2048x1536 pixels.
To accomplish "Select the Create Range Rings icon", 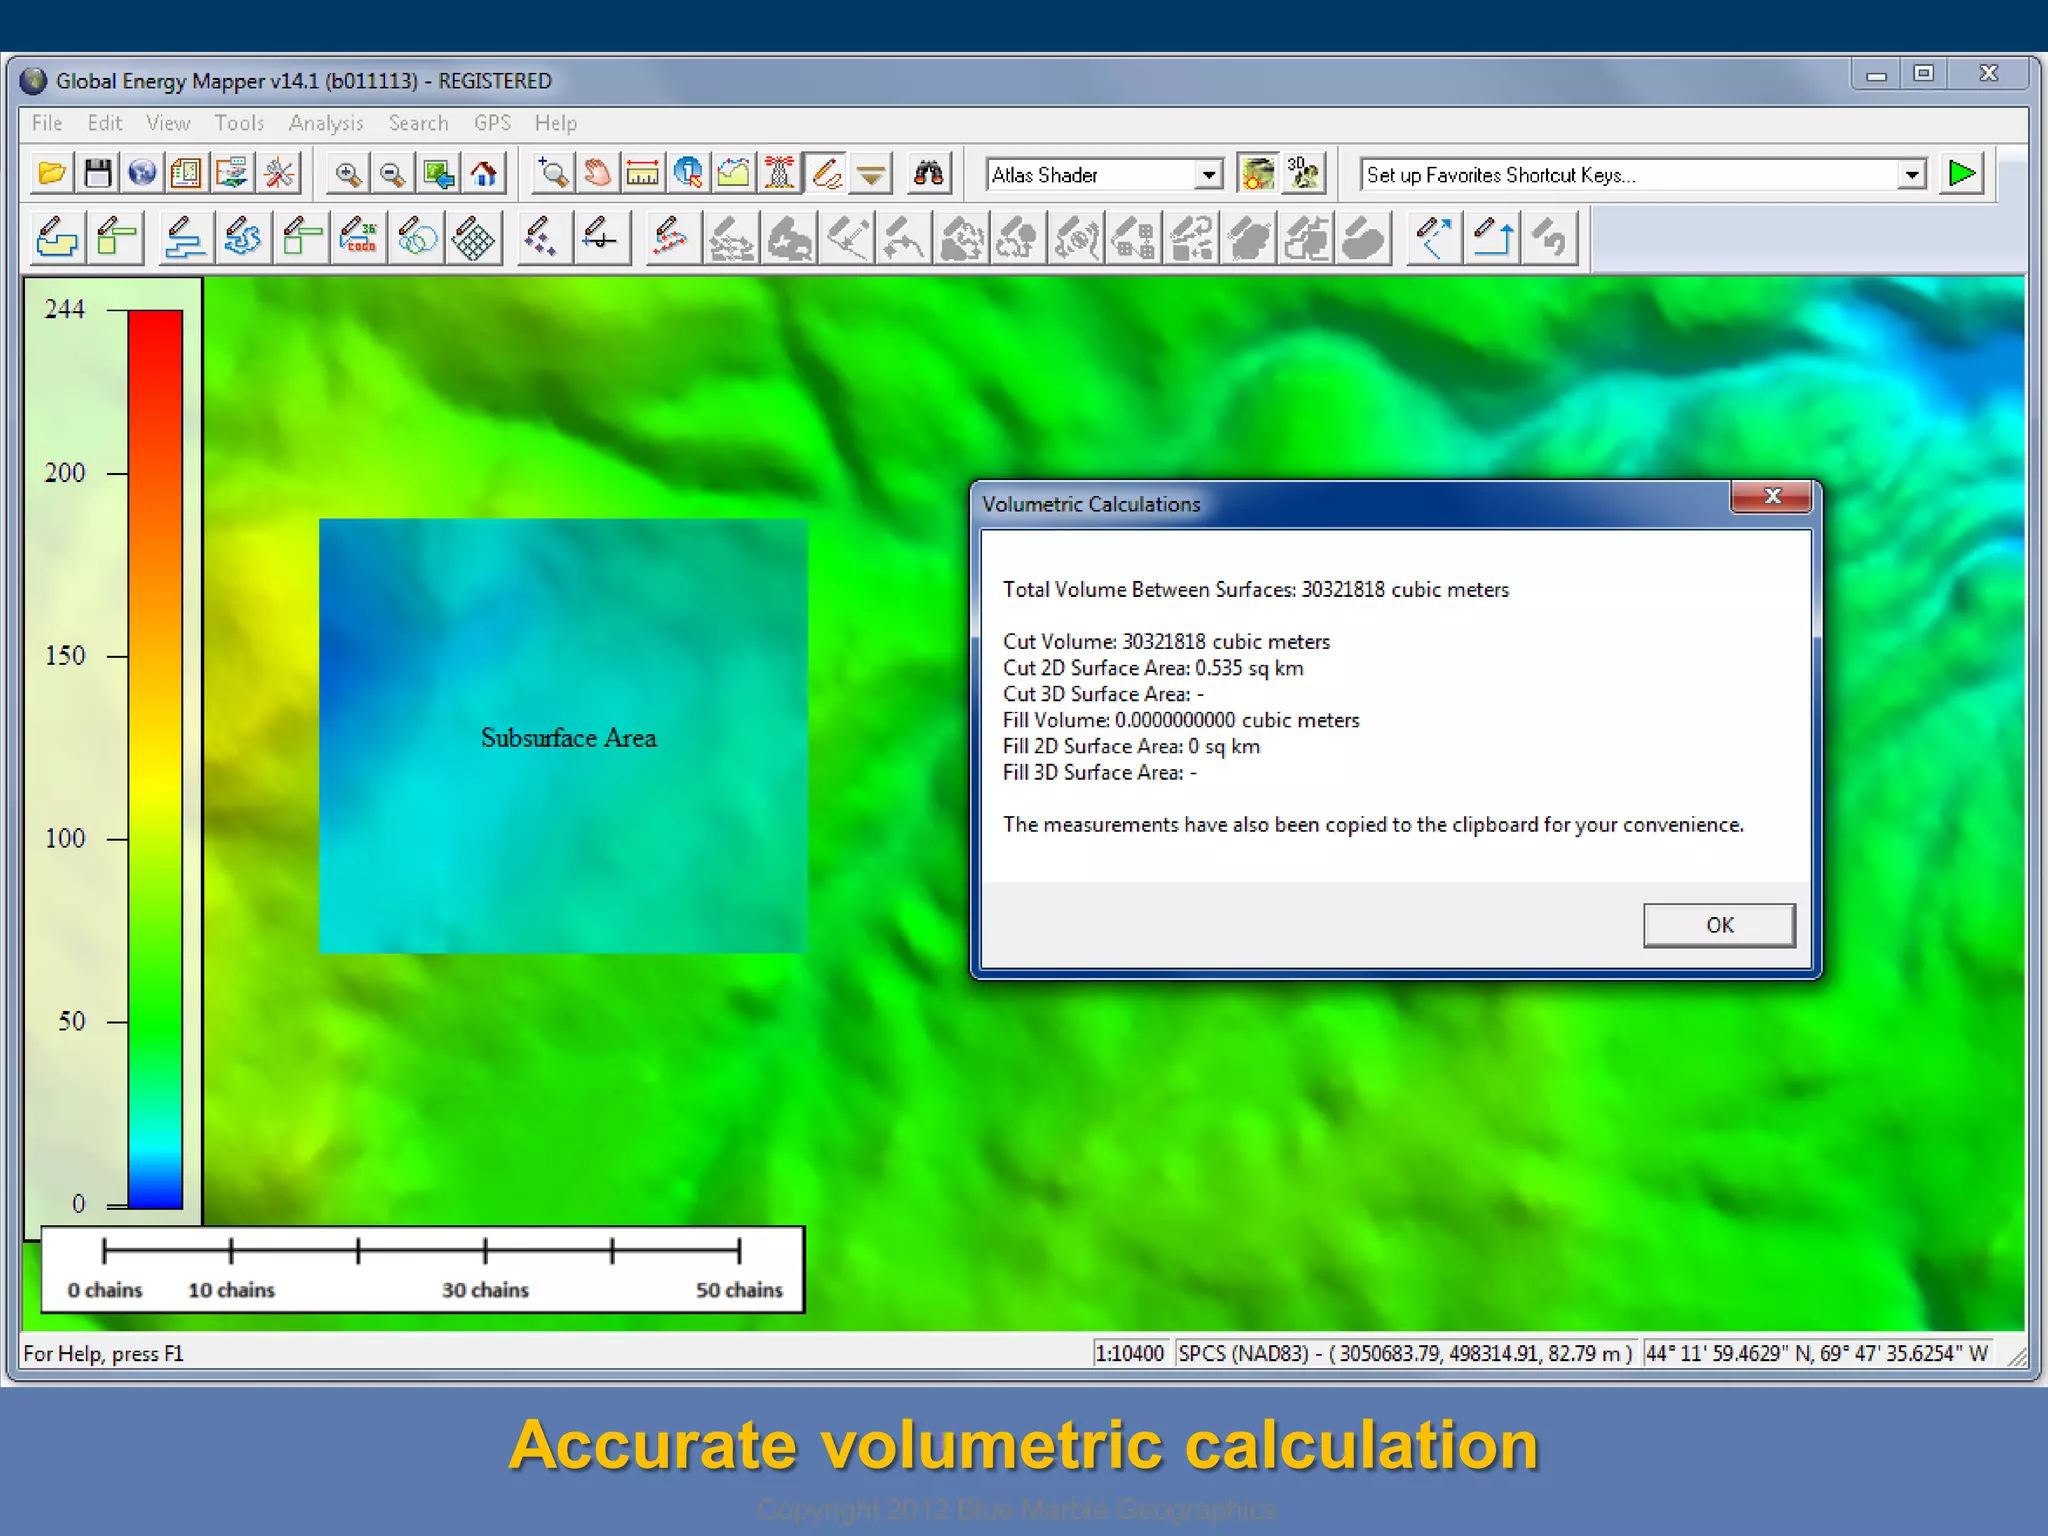I will 416,239.
